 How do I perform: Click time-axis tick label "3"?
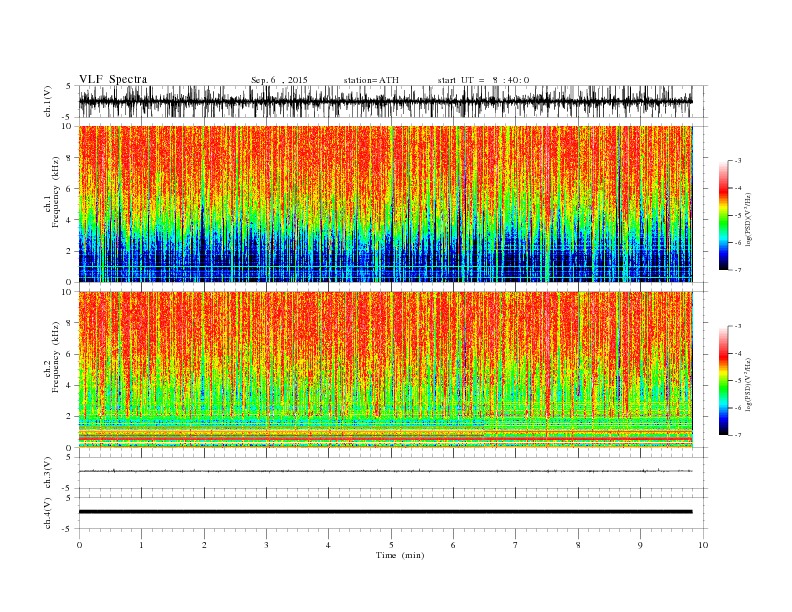coord(266,545)
